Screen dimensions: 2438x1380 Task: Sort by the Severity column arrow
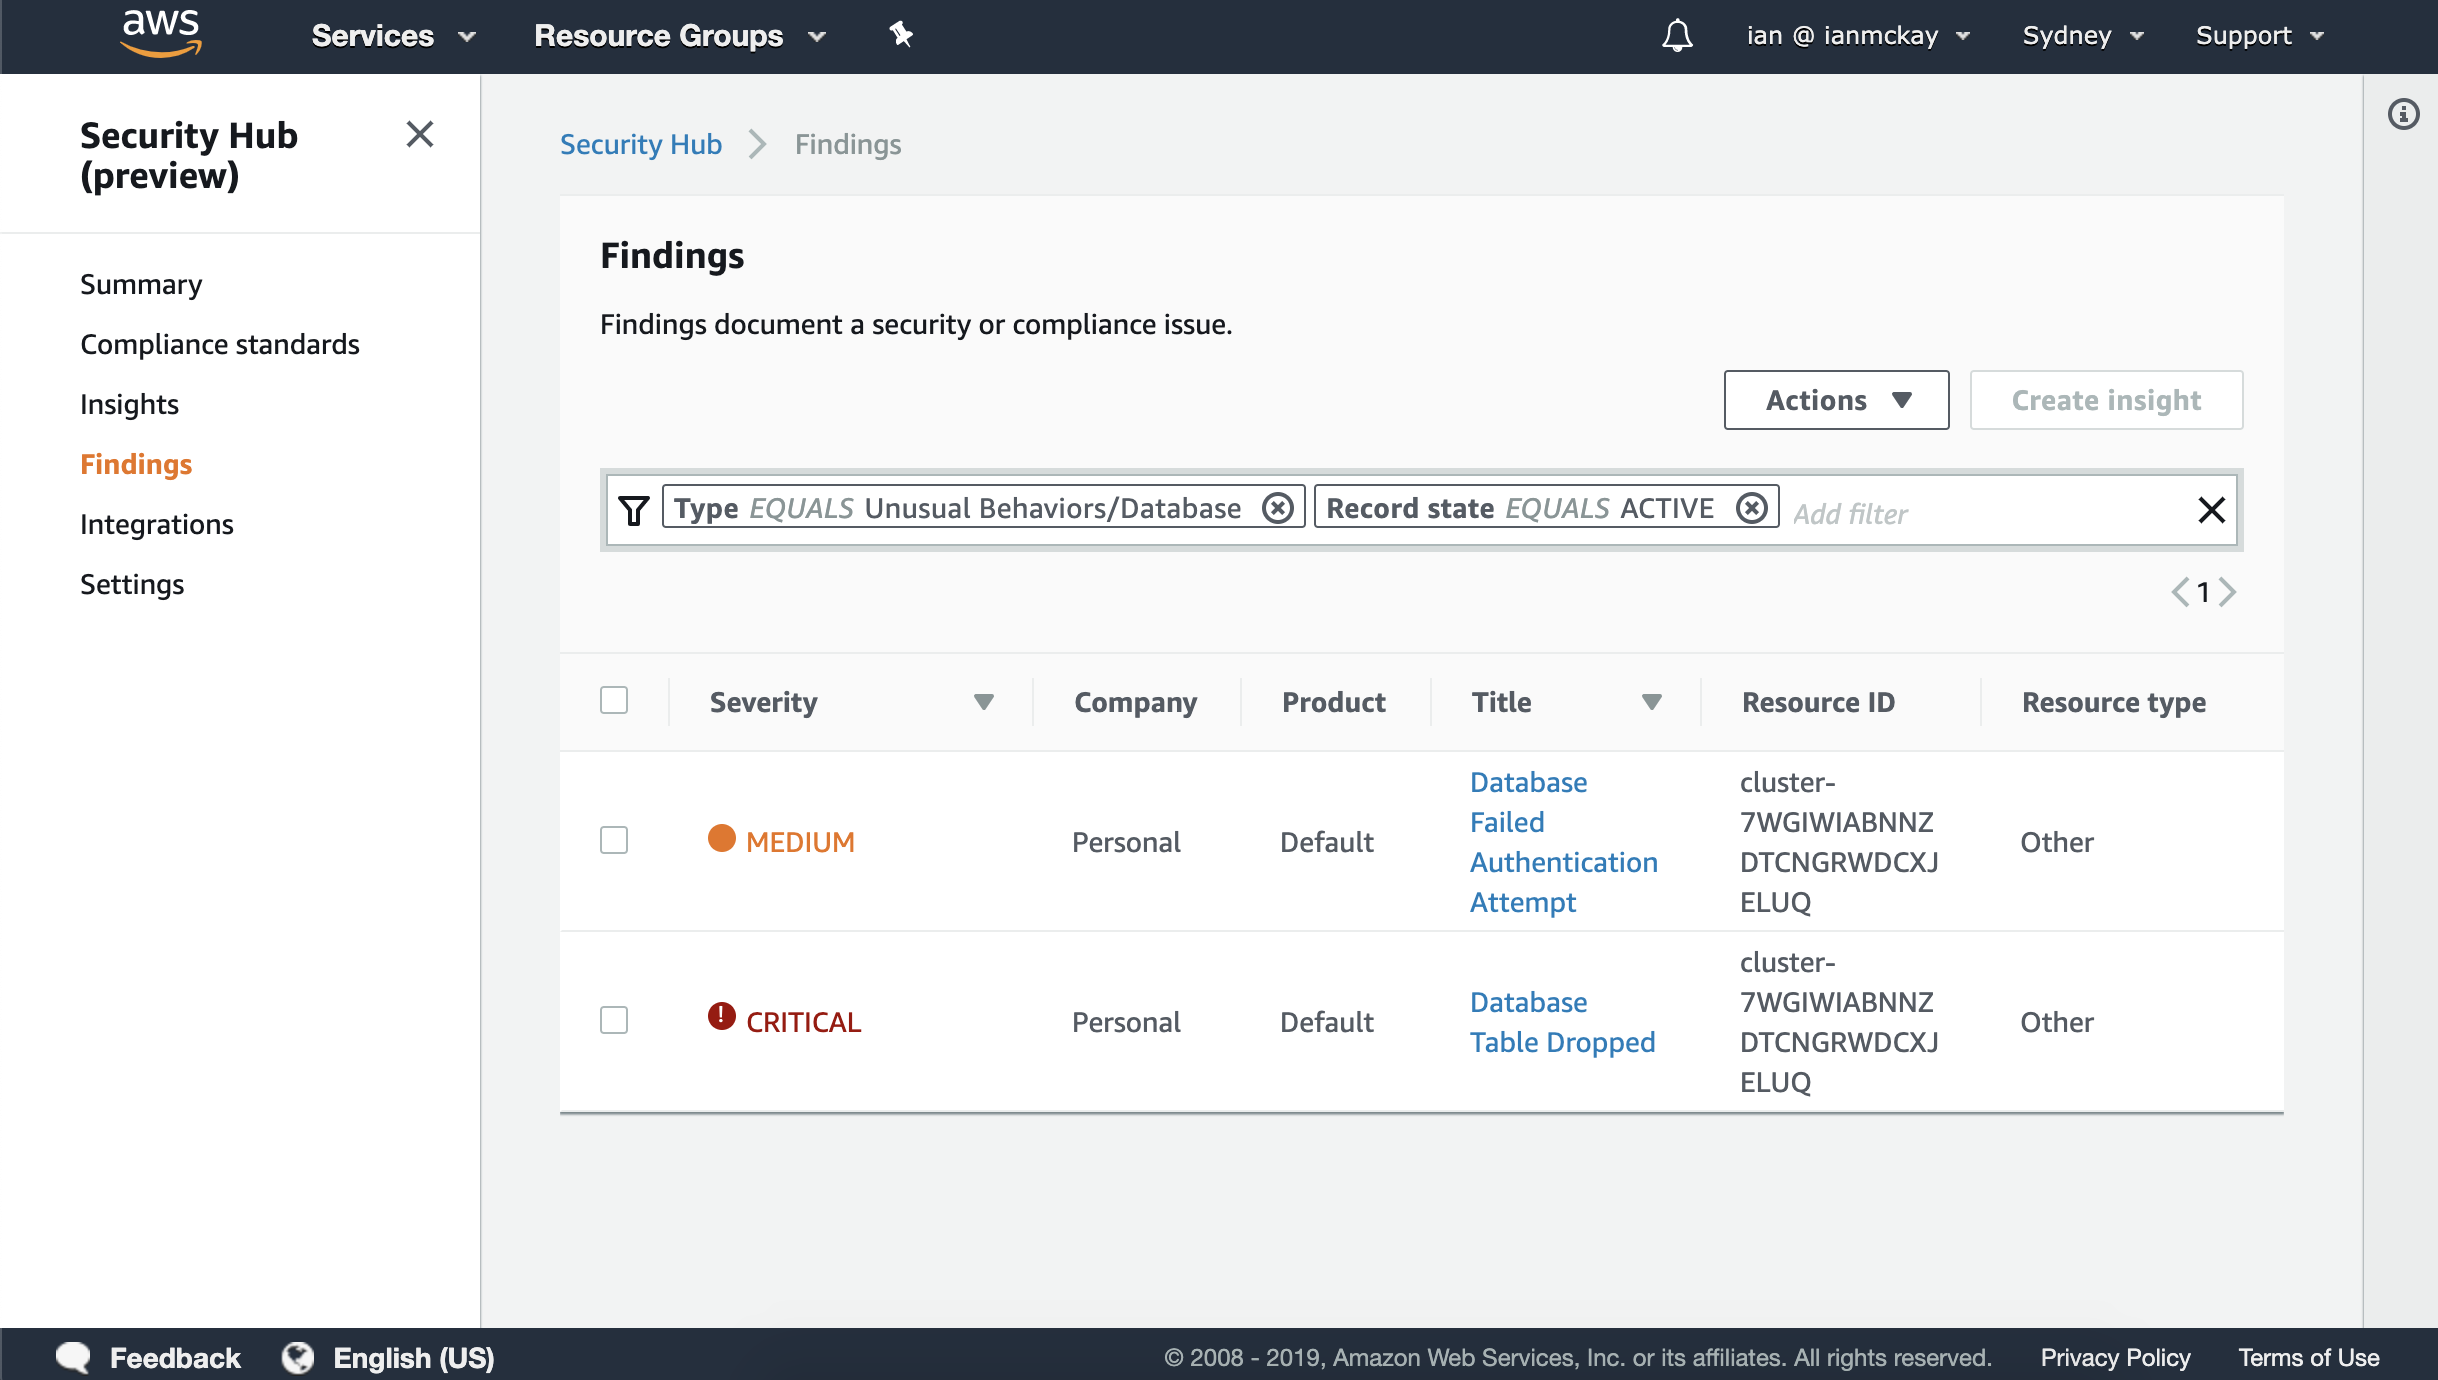click(x=983, y=702)
